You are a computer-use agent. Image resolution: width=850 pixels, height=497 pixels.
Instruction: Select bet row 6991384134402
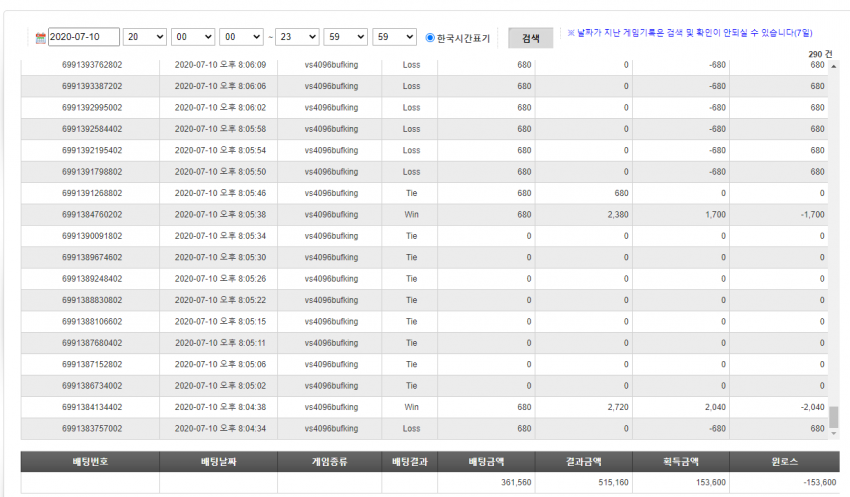tap(424, 407)
